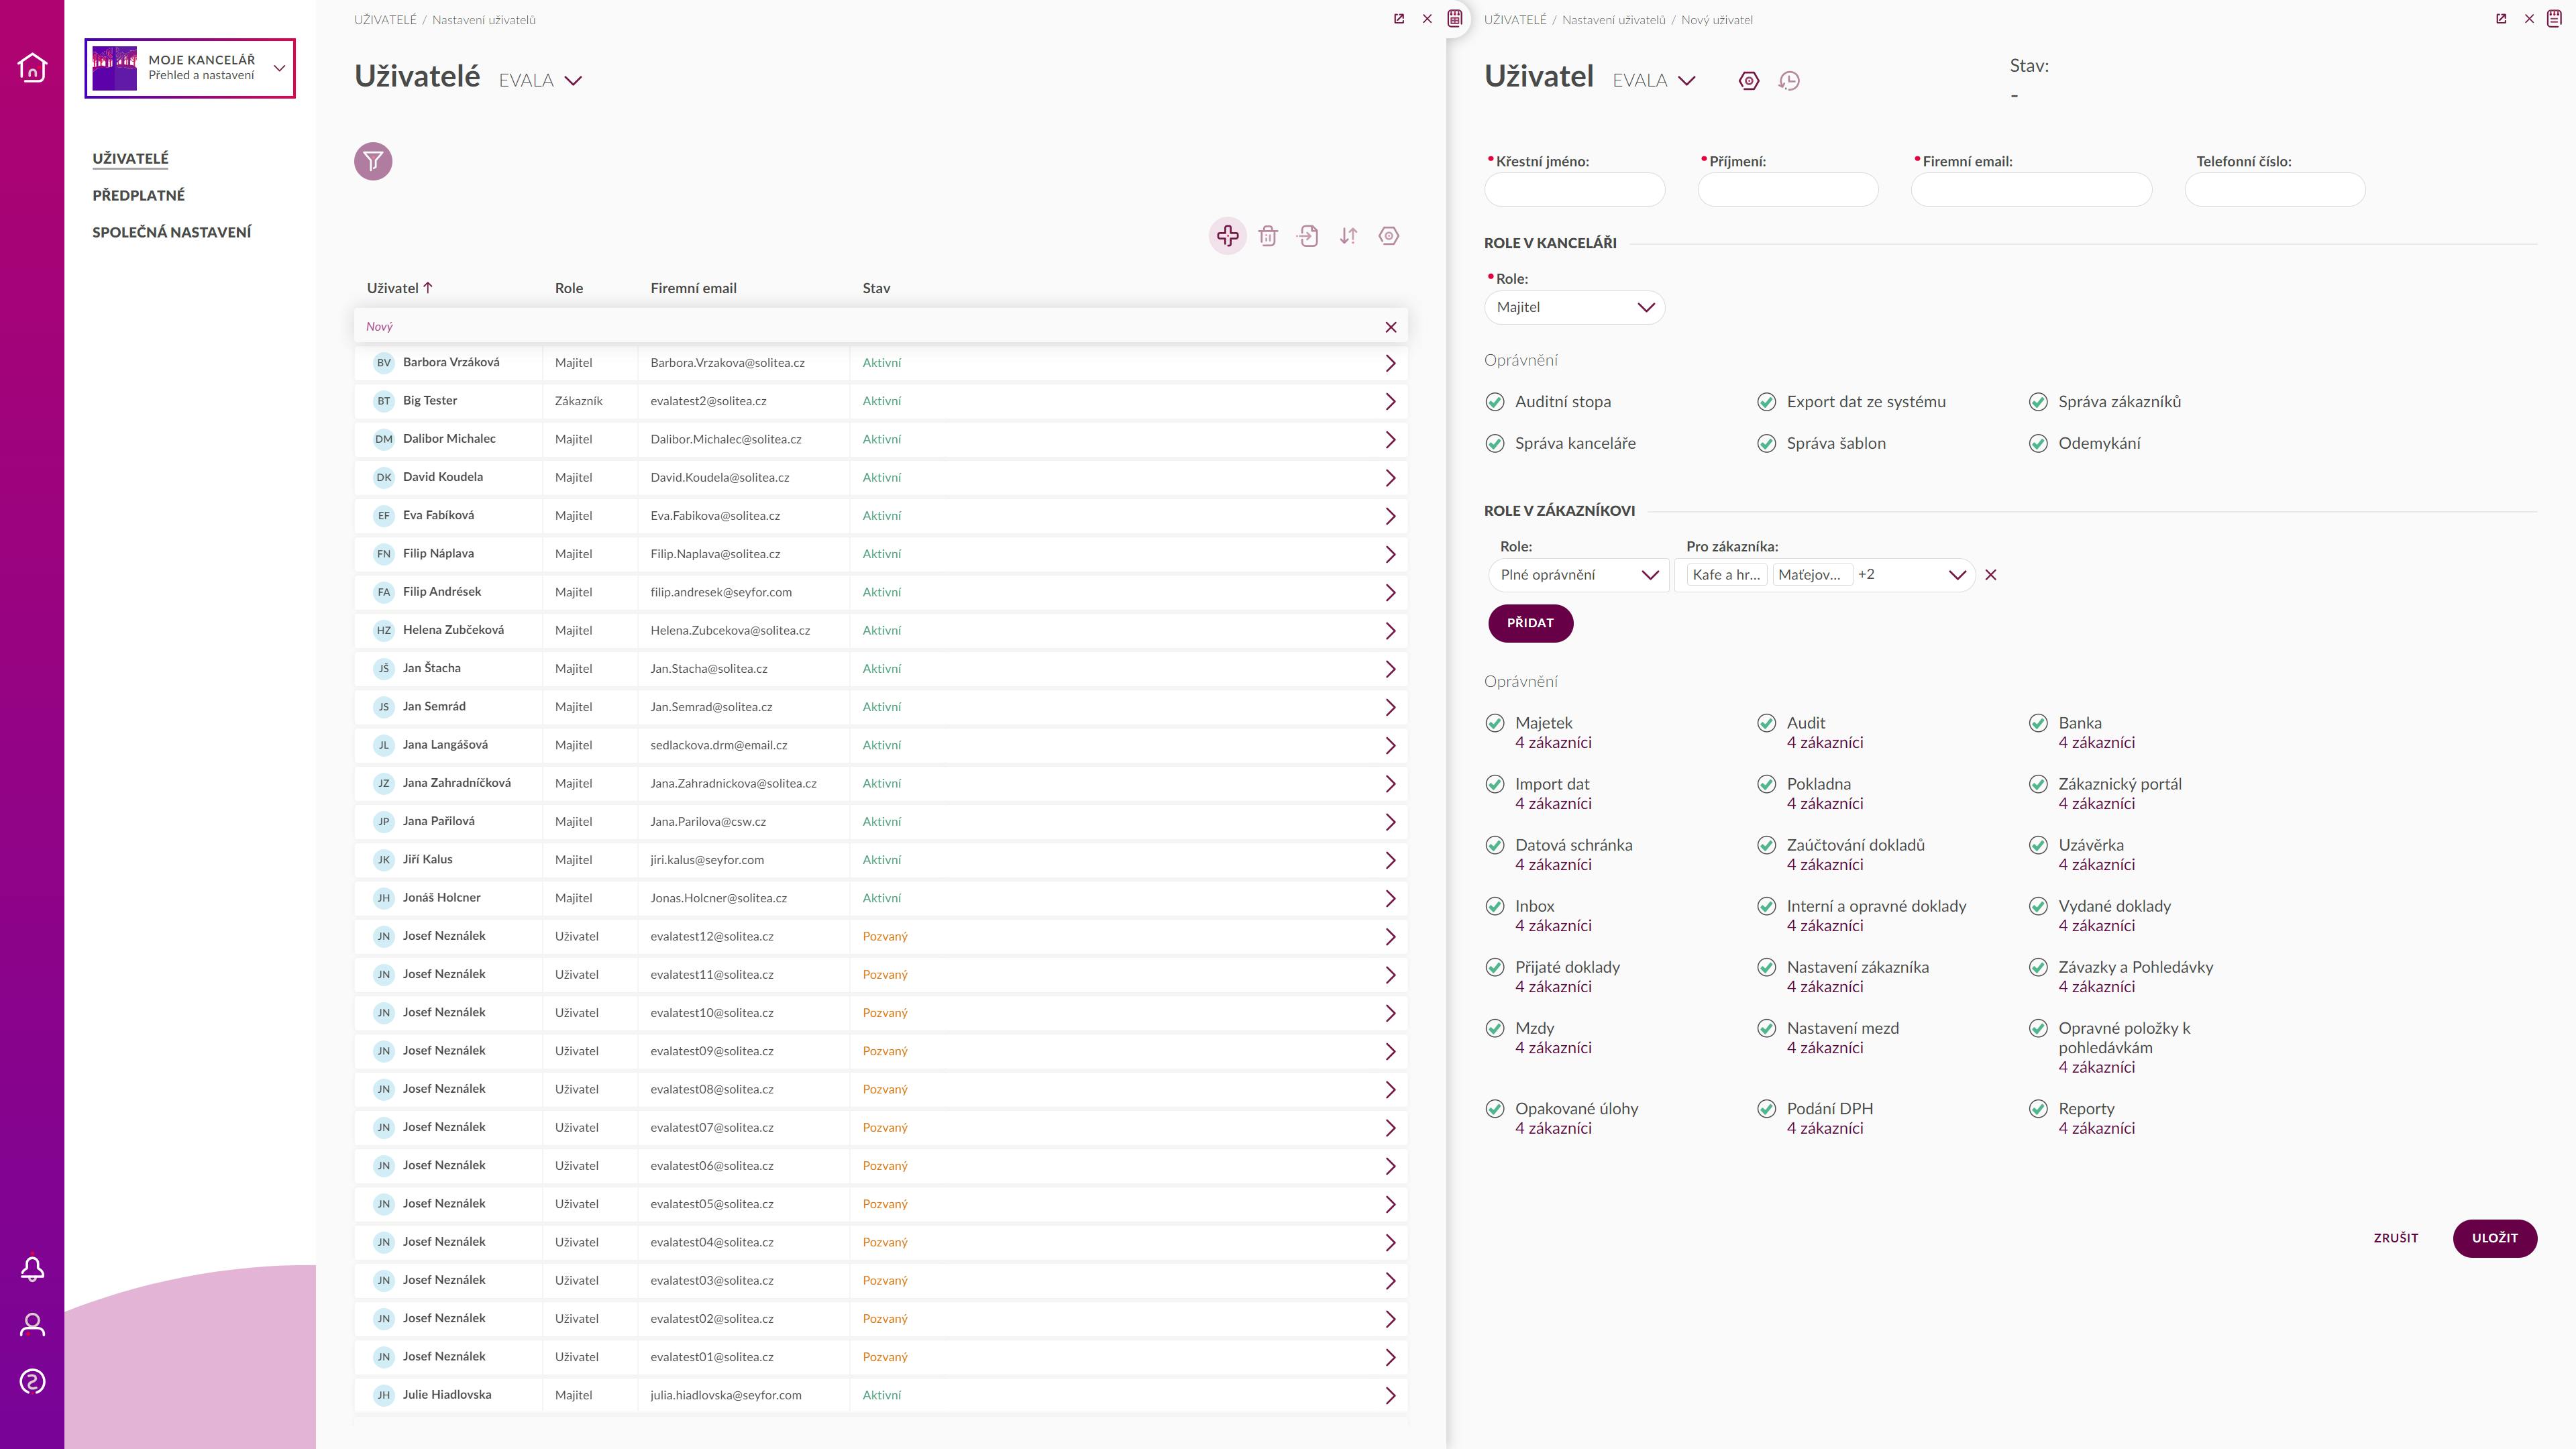Open calculator icon between panels

coord(1455,18)
